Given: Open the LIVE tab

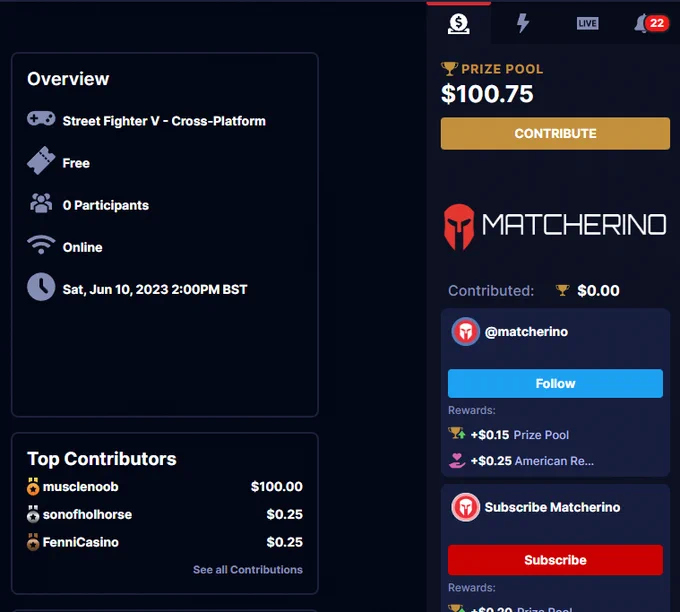Looking at the screenshot, I should (588, 23).
